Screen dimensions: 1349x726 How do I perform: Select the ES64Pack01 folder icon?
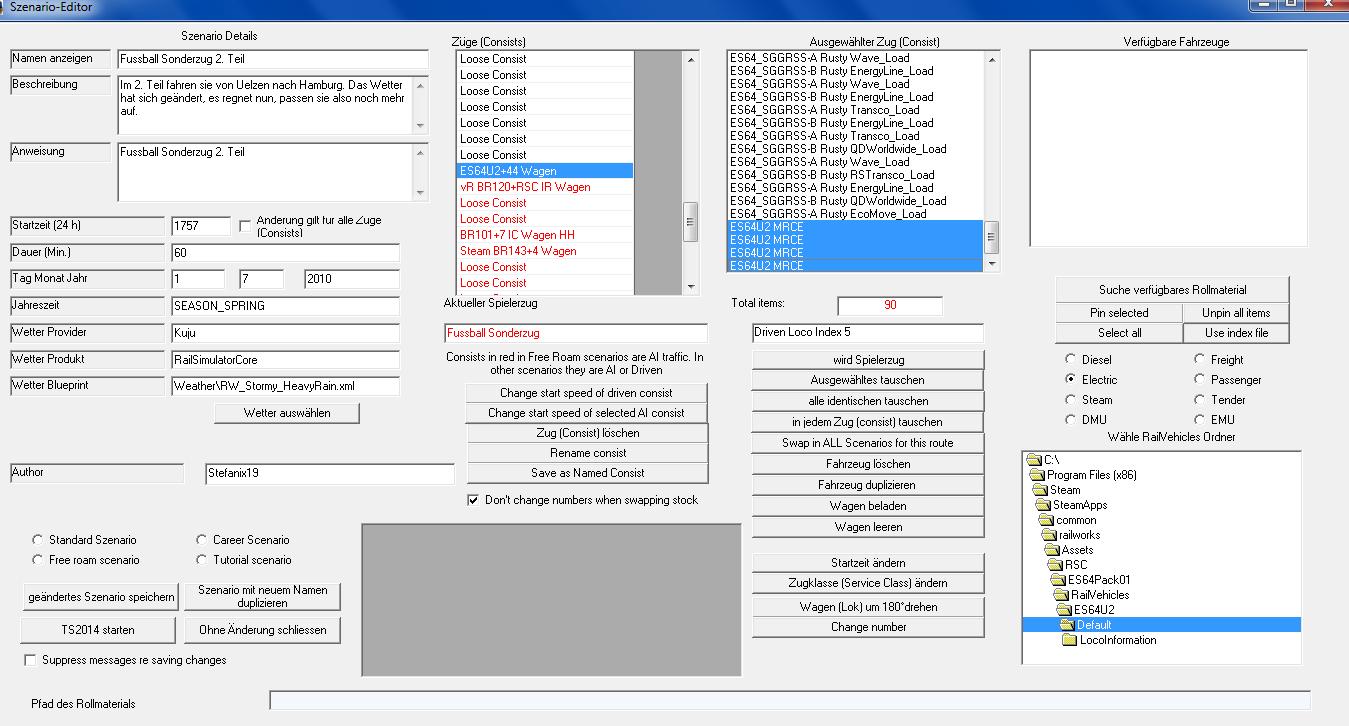(x=1057, y=580)
